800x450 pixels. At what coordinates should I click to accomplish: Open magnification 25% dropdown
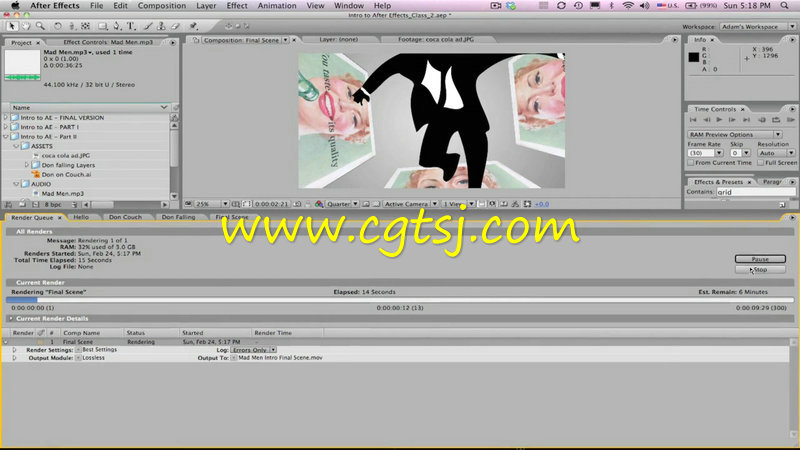[x=212, y=204]
